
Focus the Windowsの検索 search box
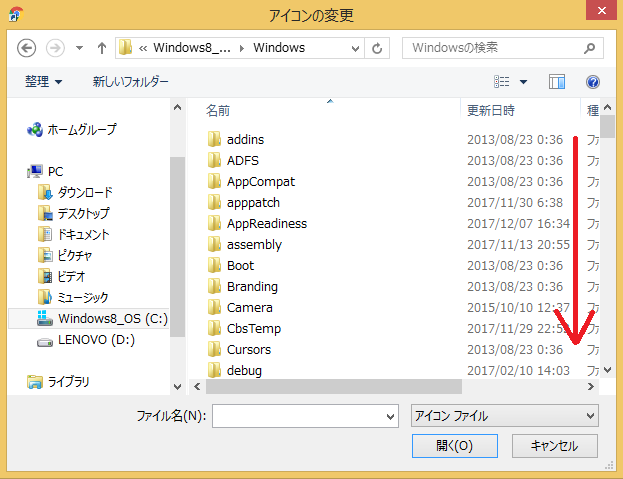[503, 48]
